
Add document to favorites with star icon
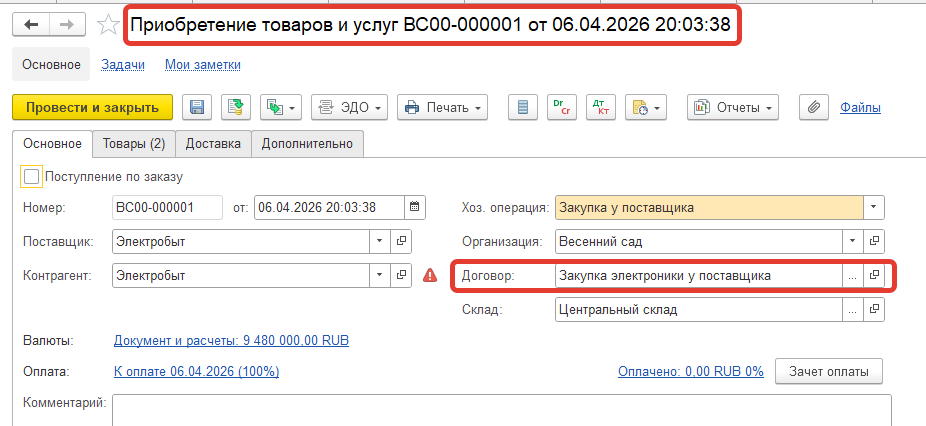(109, 24)
